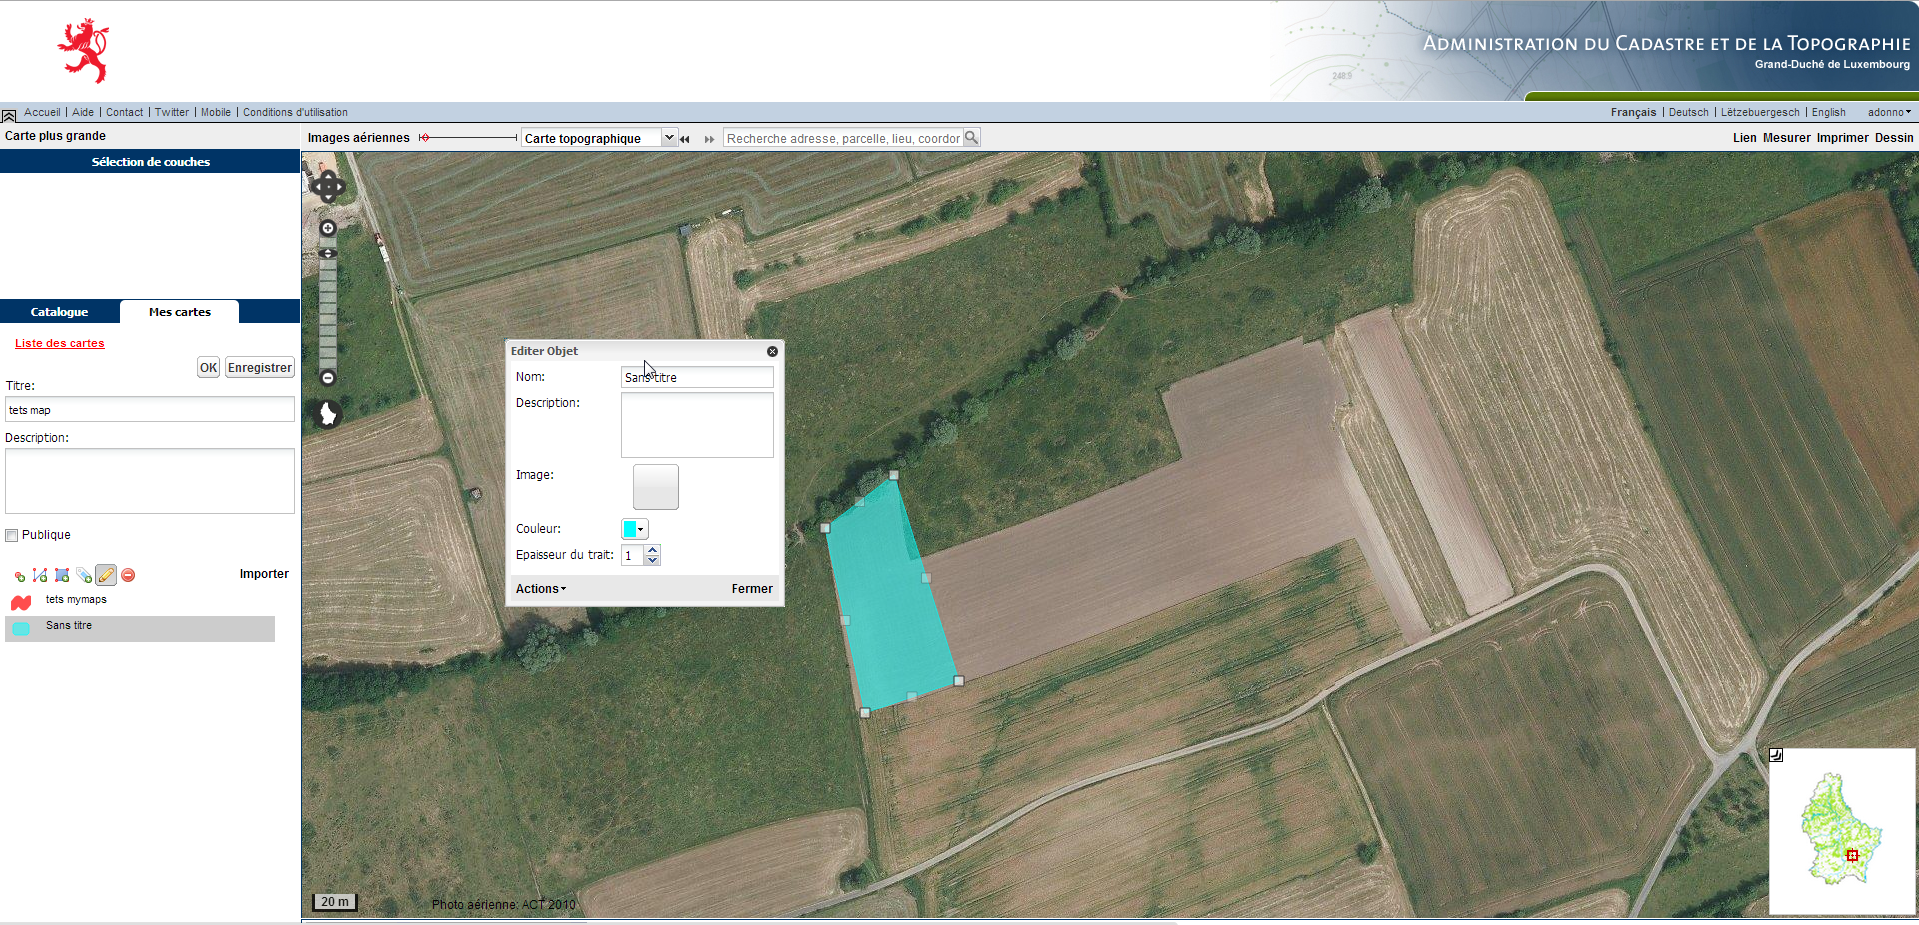Image resolution: width=1919 pixels, height=925 pixels.
Task: Select the add point drawing tool
Action: pos(19,575)
